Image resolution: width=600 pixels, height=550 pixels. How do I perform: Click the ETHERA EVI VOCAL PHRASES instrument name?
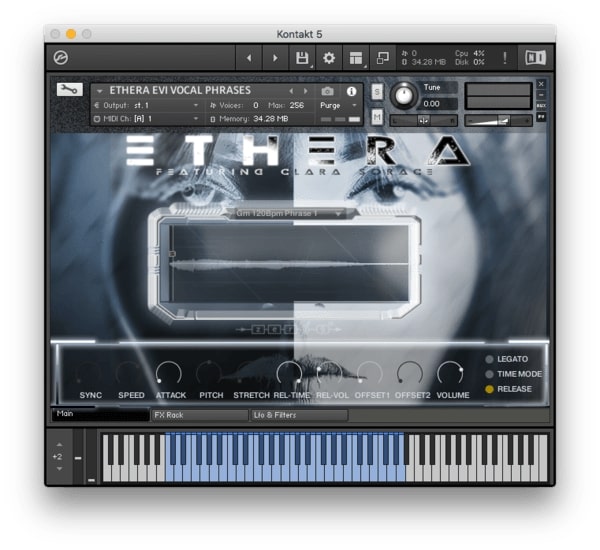(180, 90)
